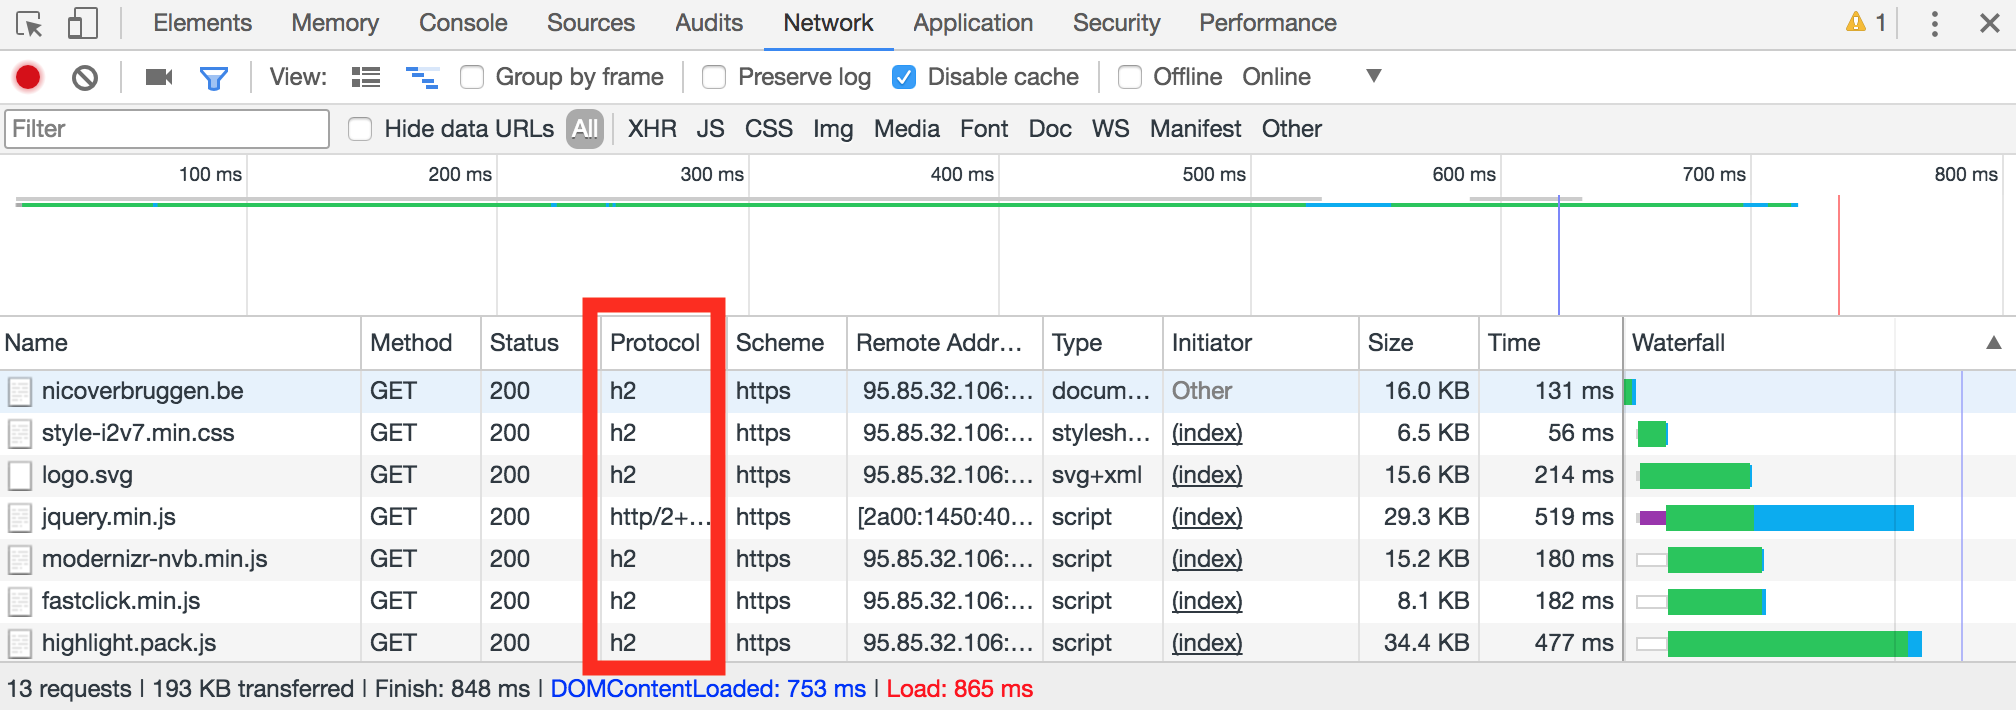Image resolution: width=2016 pixels, height=710 pixels.
Task: Click the file icon beside modernizr-nvb.min.js
Action: coord(20,559)
